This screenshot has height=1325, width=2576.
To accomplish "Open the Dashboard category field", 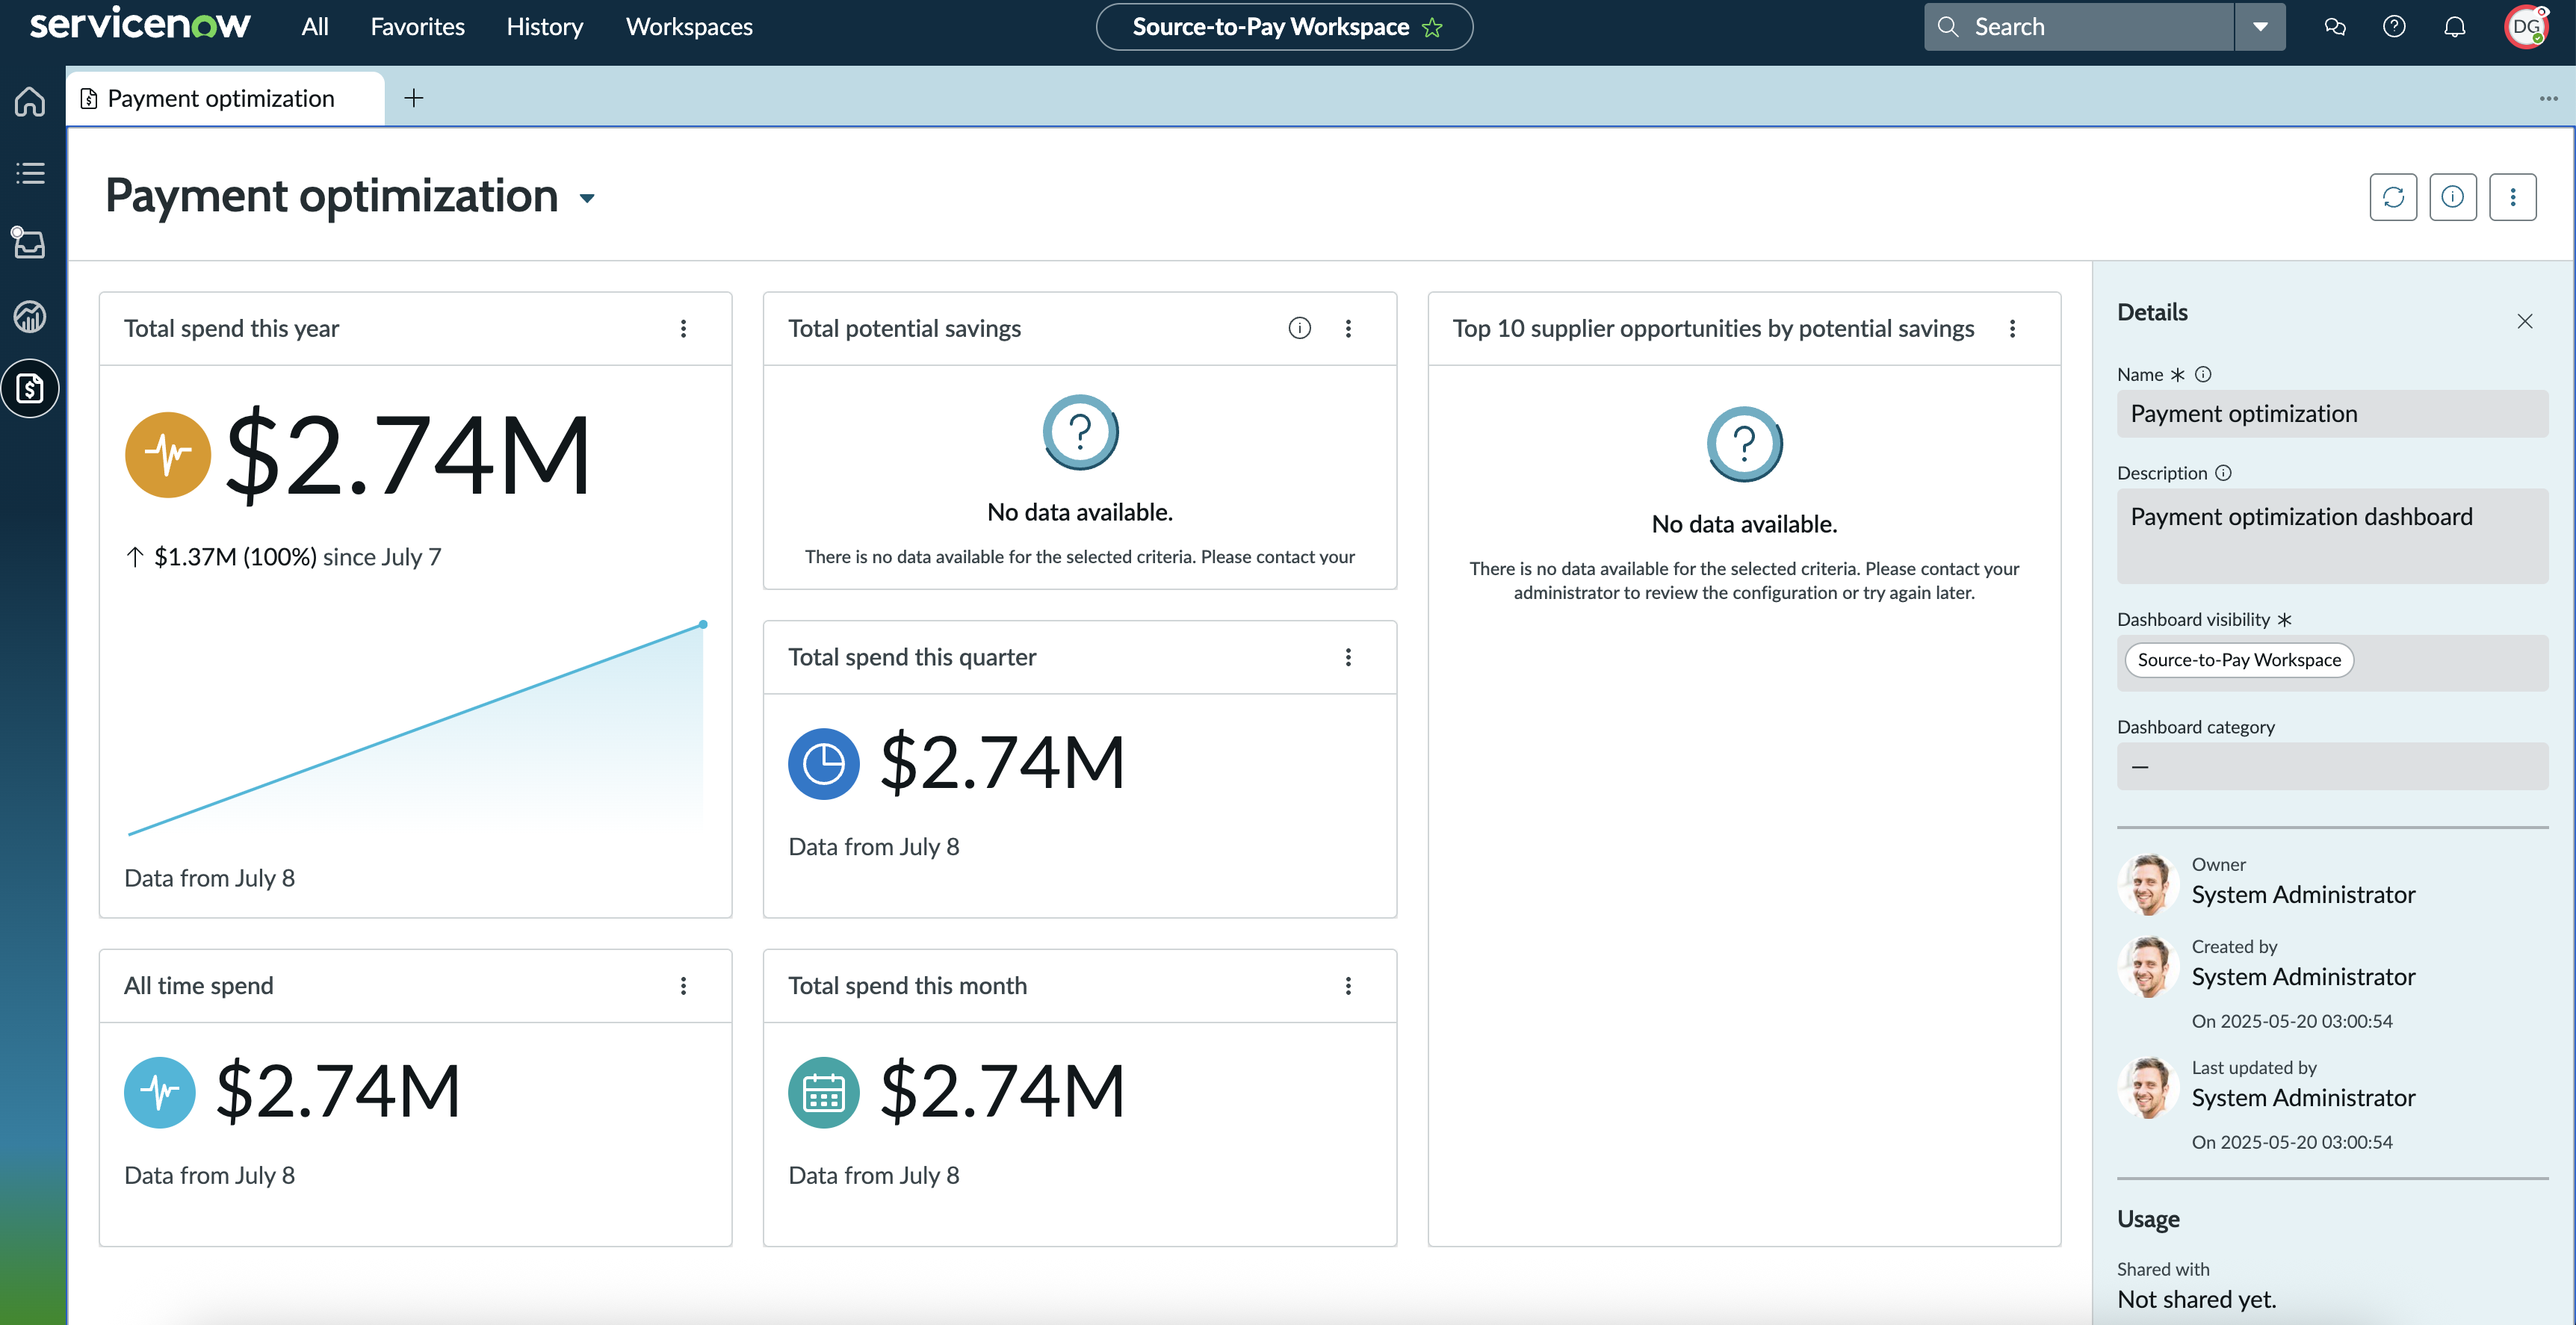I will coord(2332,767).
